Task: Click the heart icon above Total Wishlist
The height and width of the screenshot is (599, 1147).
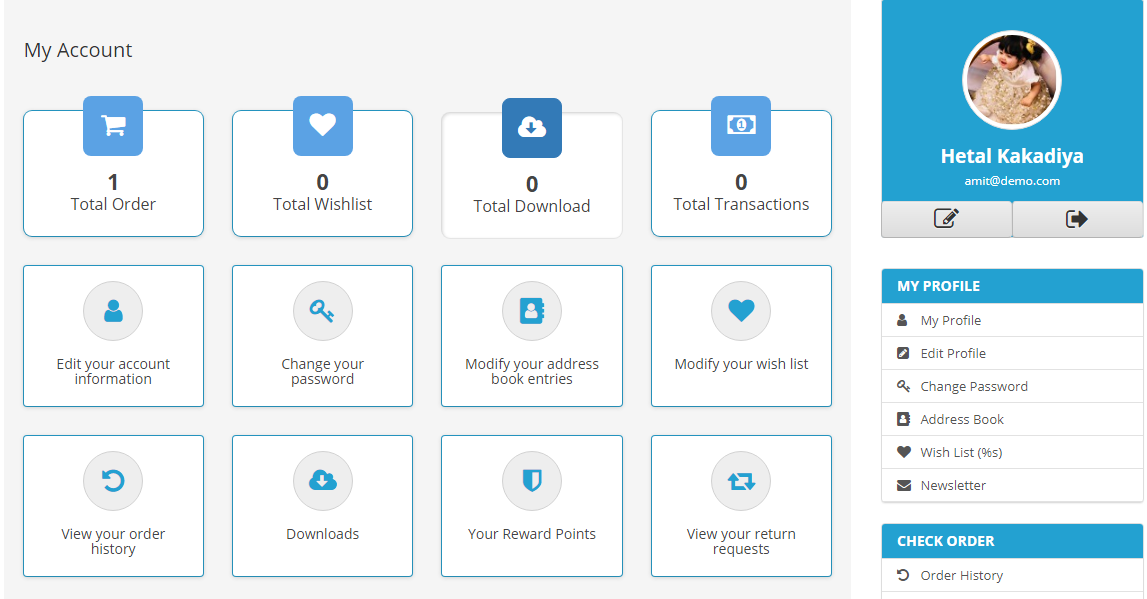Action: coord(323,126)
